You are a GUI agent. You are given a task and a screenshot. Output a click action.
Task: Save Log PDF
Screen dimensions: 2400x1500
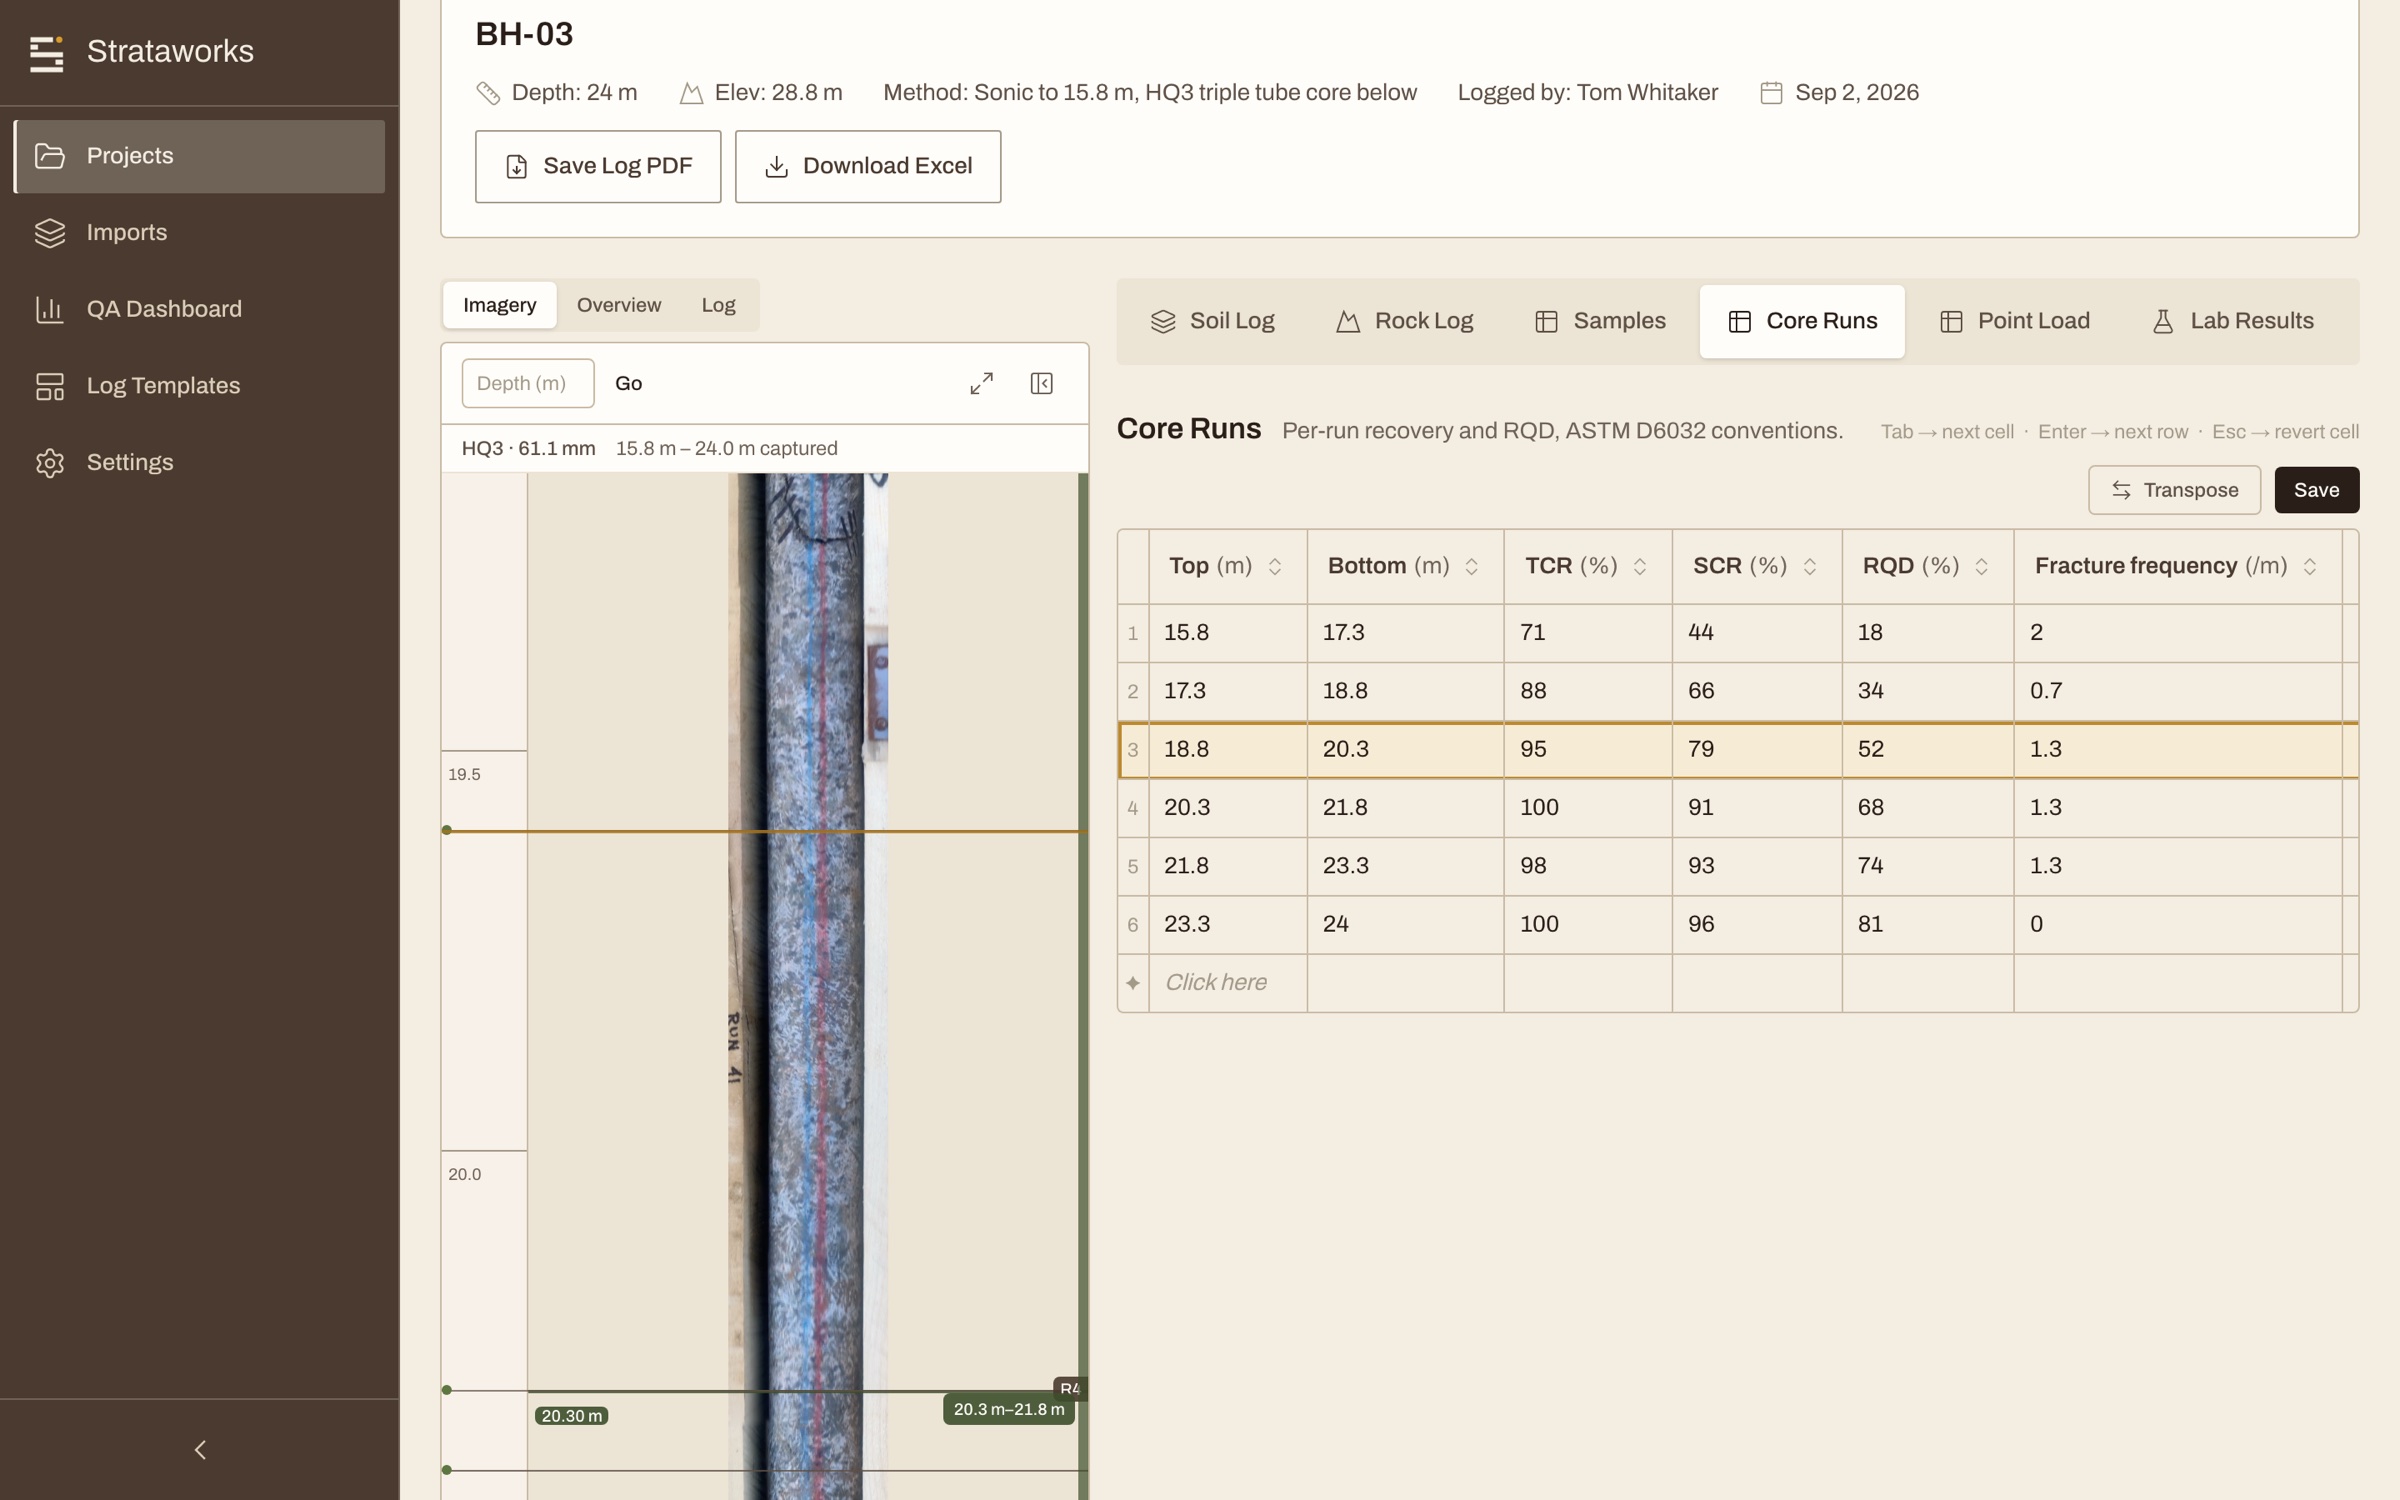[x=598, y=166]
